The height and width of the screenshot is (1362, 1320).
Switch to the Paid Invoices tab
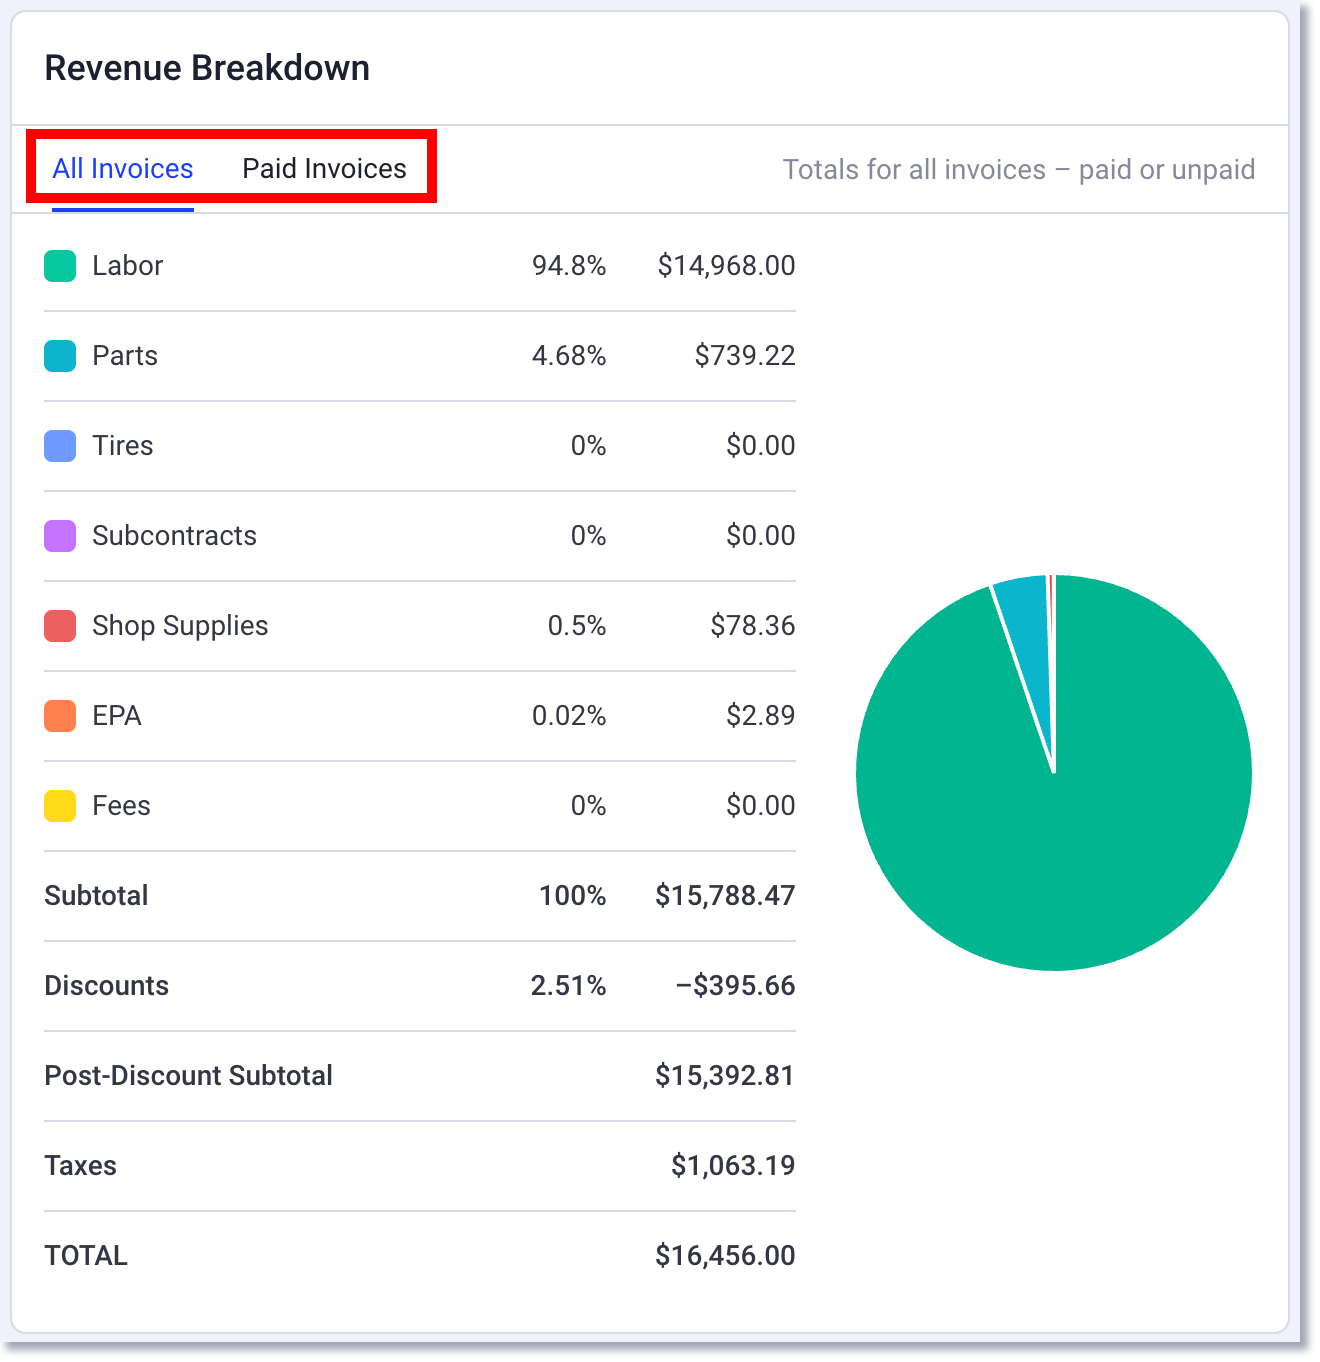click(323, 168)
